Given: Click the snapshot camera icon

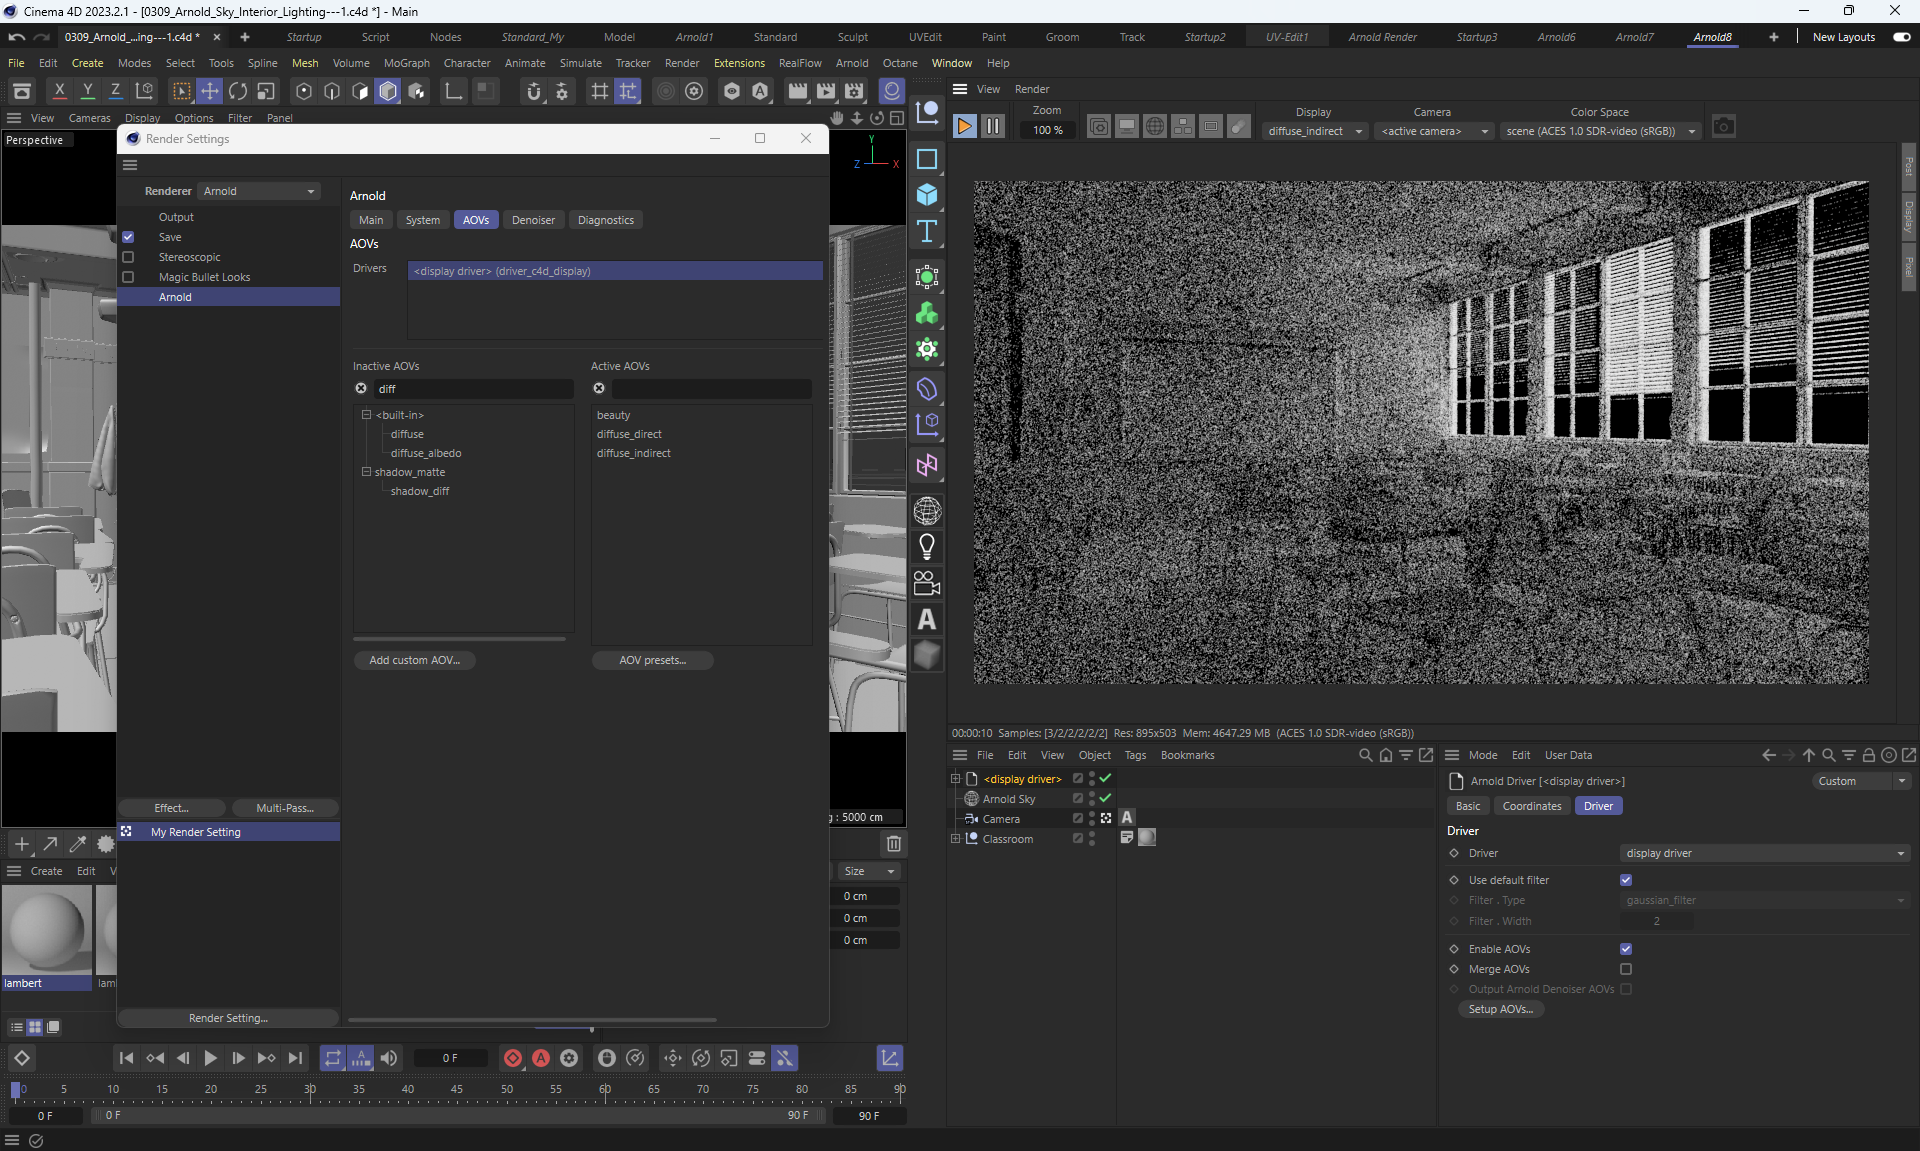Looking at the screenshot, I should 1723,126.
